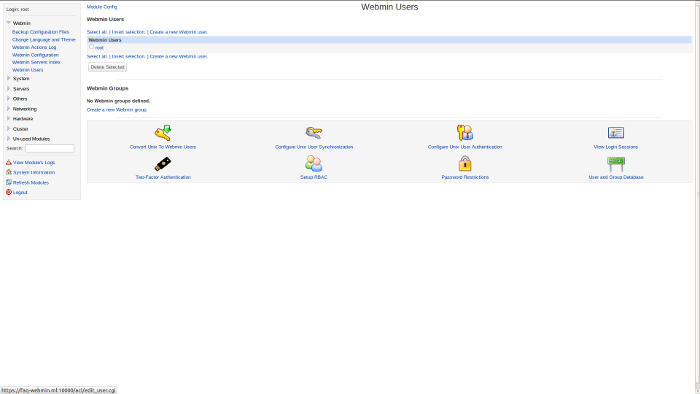Open Backup Configuration Files in sidebar
The image size is (700, 394).
(x=41, y=32)
